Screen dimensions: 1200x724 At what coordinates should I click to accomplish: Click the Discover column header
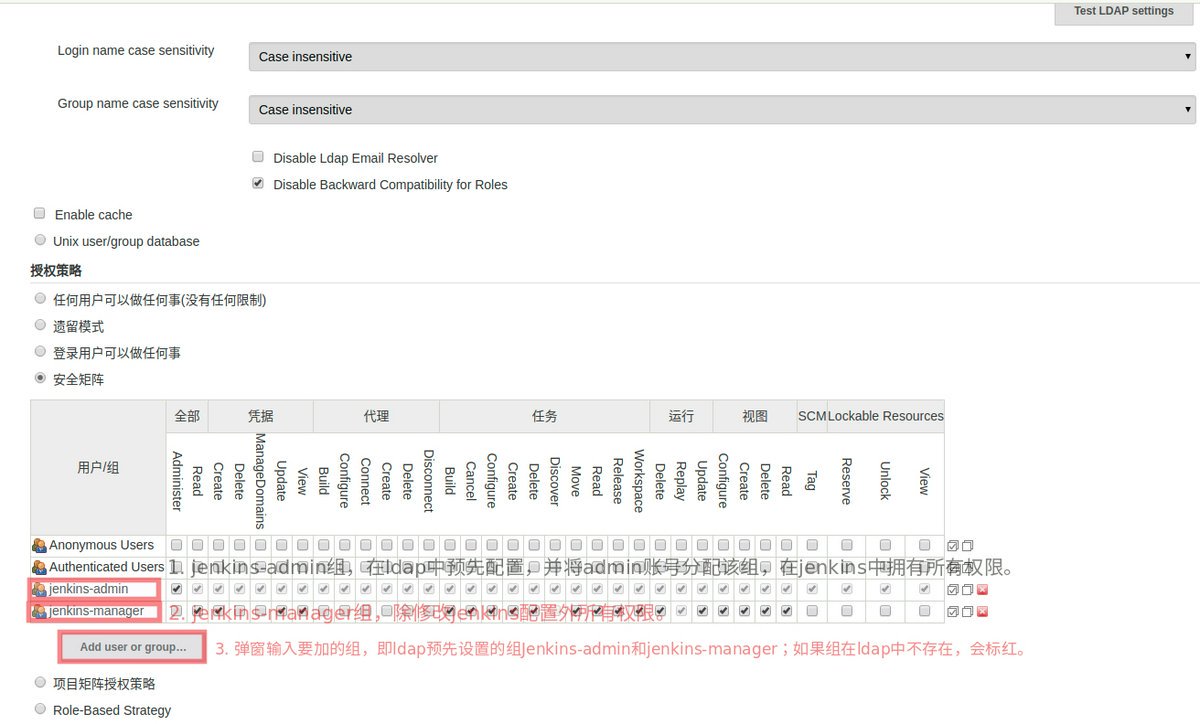[554, 481]
